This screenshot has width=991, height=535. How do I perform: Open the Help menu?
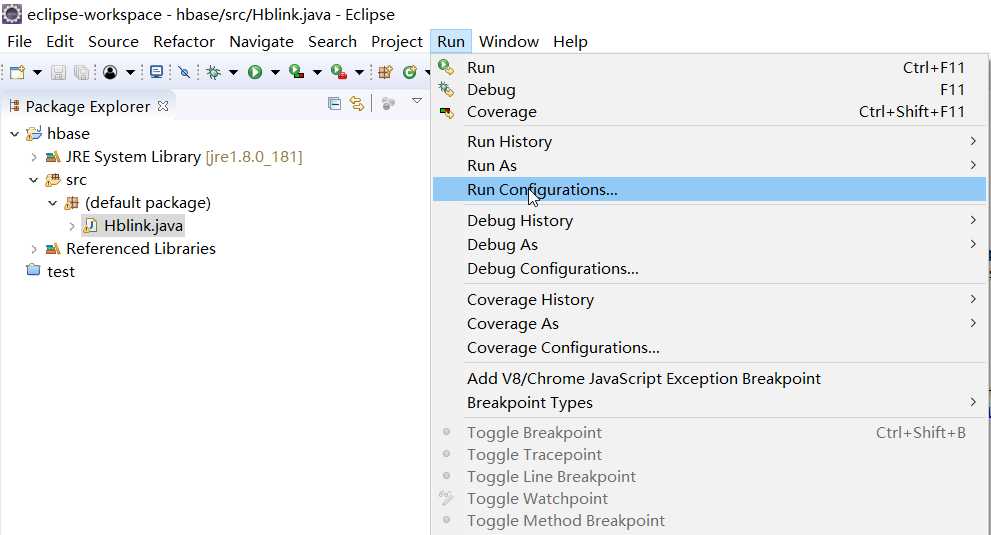(x=570, y=42)
